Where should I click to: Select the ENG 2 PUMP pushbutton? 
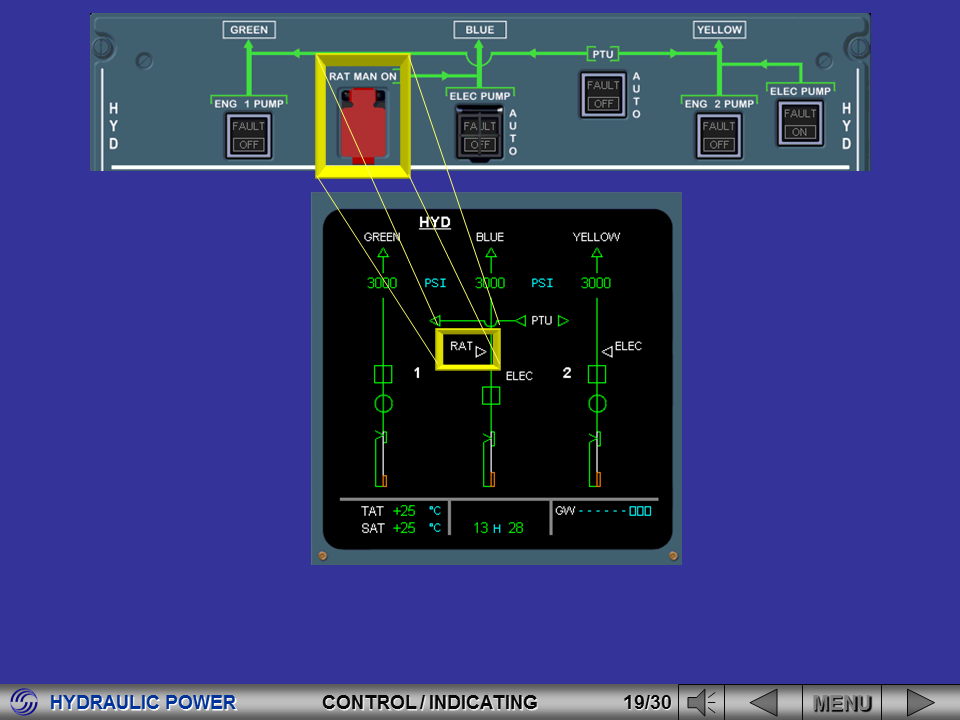[x=719, y=134]
